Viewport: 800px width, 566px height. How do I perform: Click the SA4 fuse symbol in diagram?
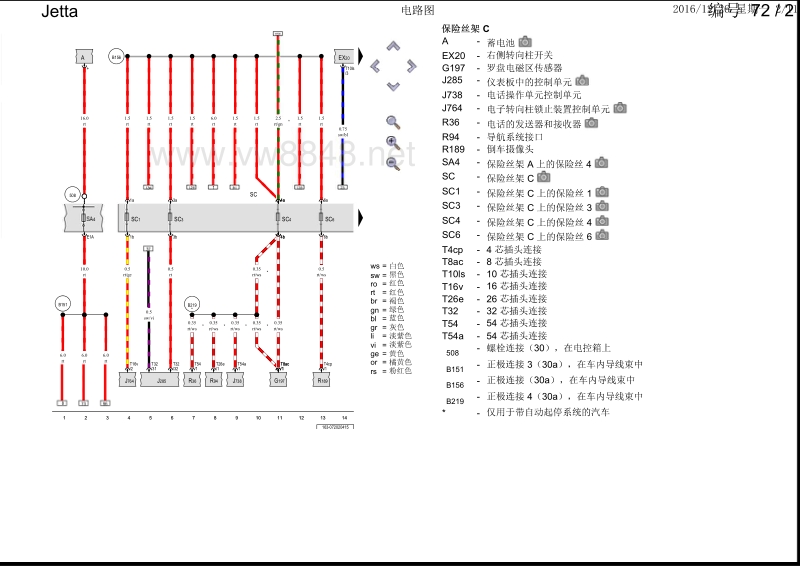pos(84,218)
